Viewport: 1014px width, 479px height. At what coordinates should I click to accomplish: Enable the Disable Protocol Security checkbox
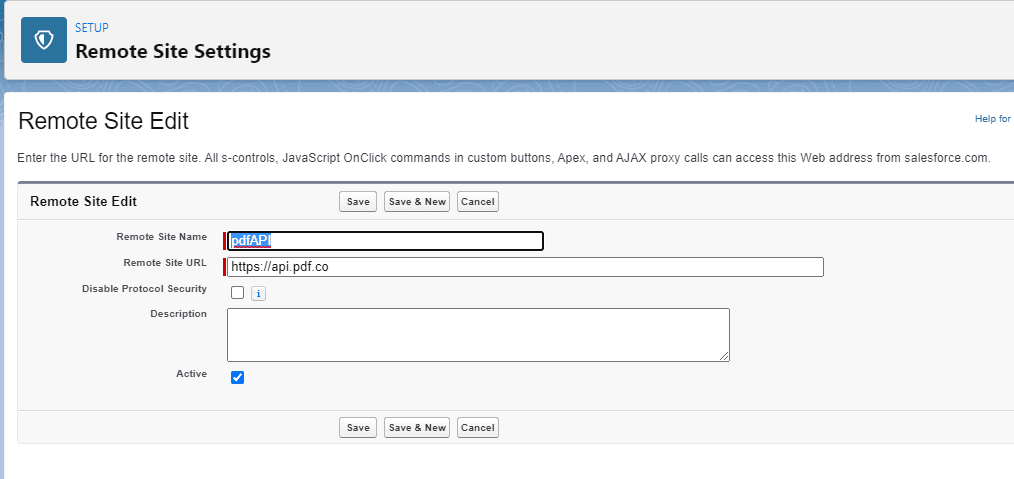point(237,293)
